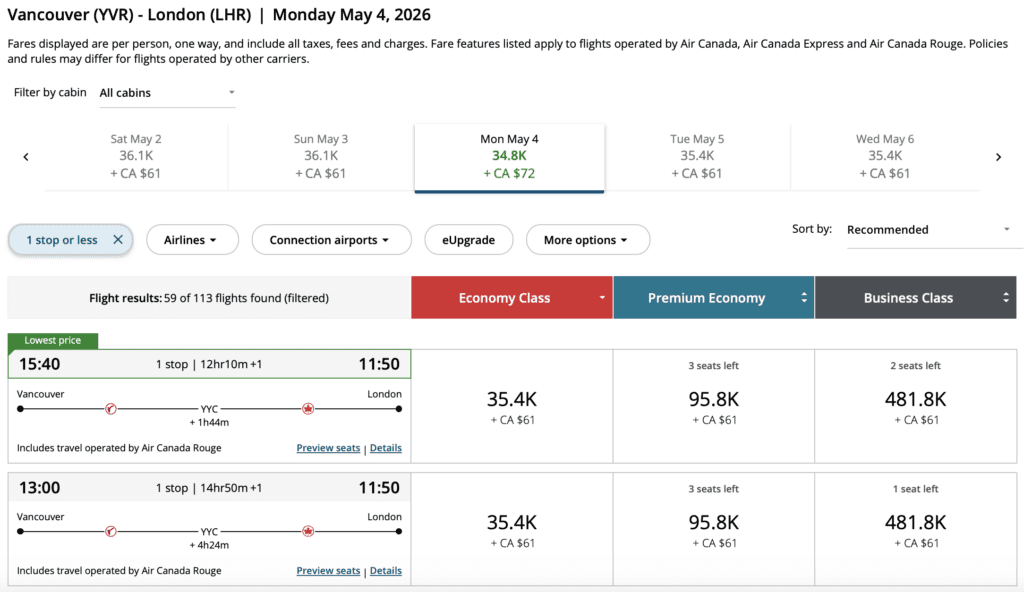Select 481.8K Business Class fare on 15:40 flight

pyautogui.click(x=915, y=401)
